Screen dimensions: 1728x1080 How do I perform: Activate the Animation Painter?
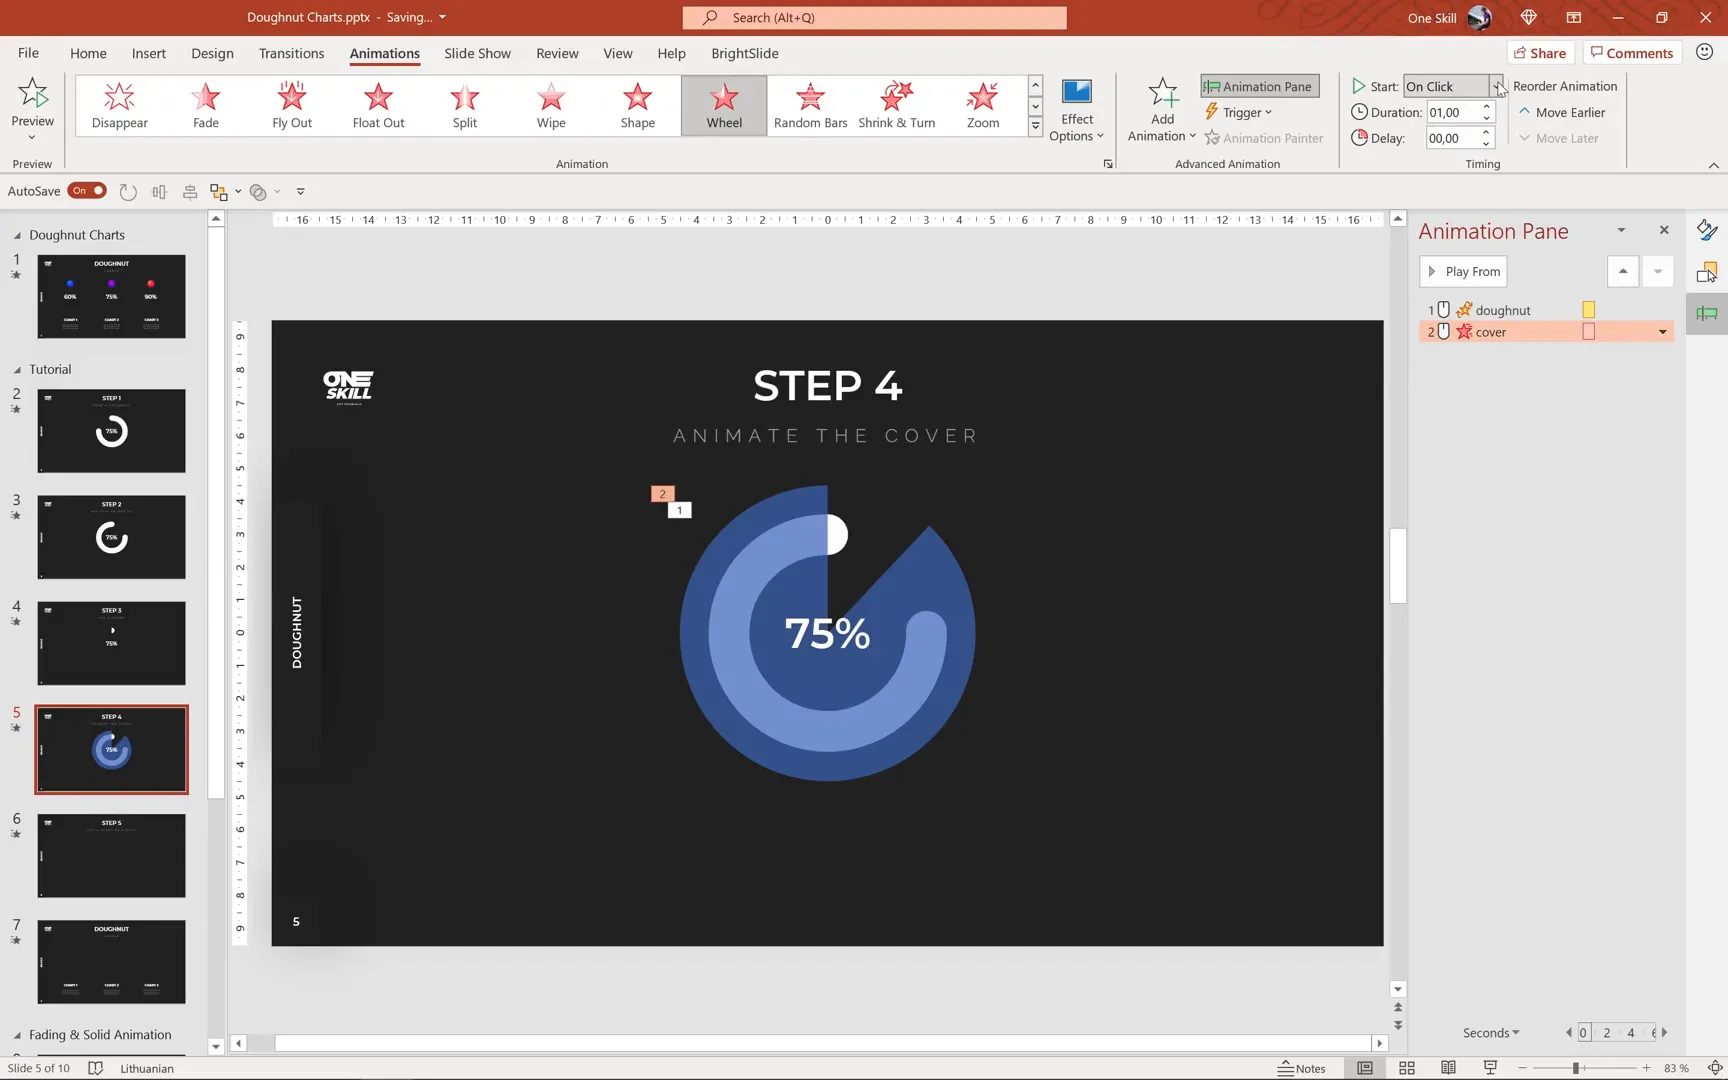(x=1264, y=138)
